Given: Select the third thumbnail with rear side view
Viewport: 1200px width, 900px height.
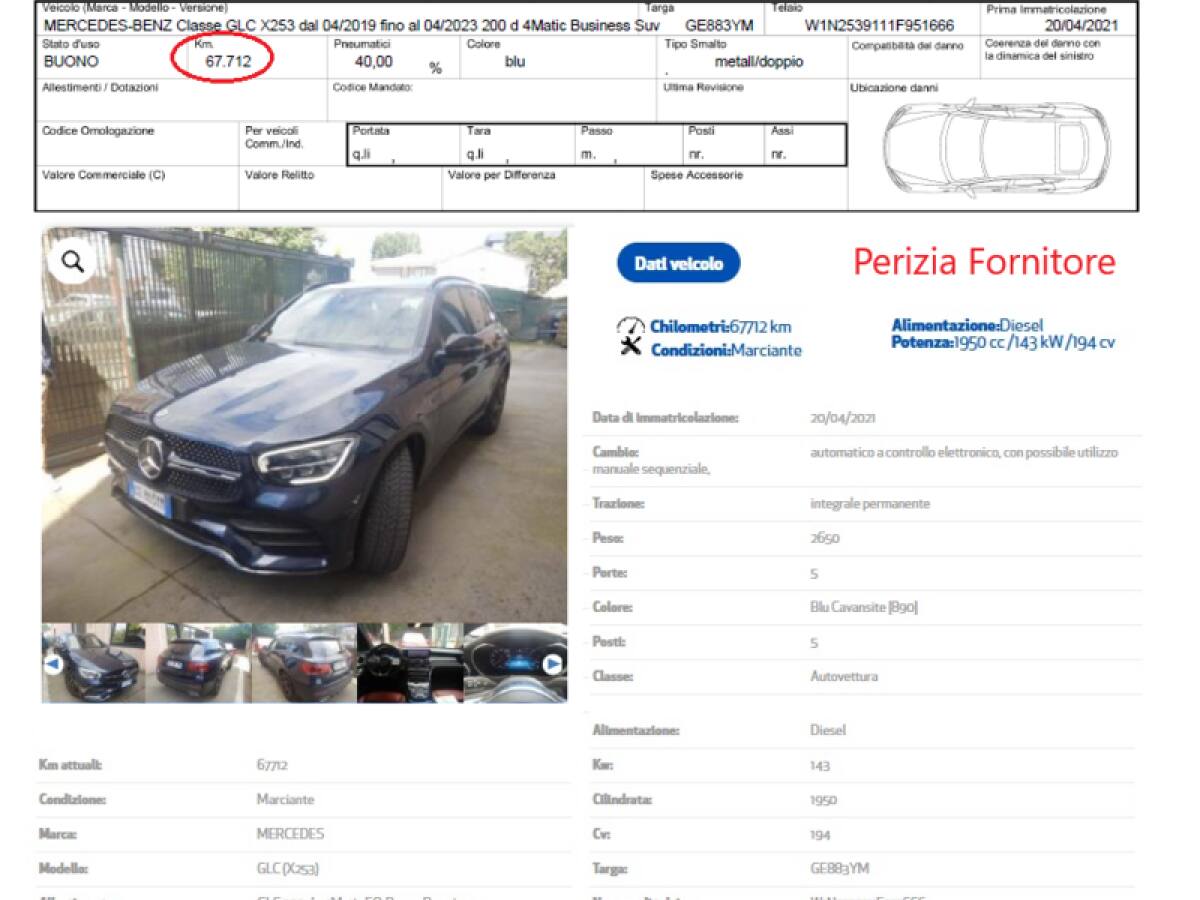Looking at the screenshot, I should tap(303, 664).
